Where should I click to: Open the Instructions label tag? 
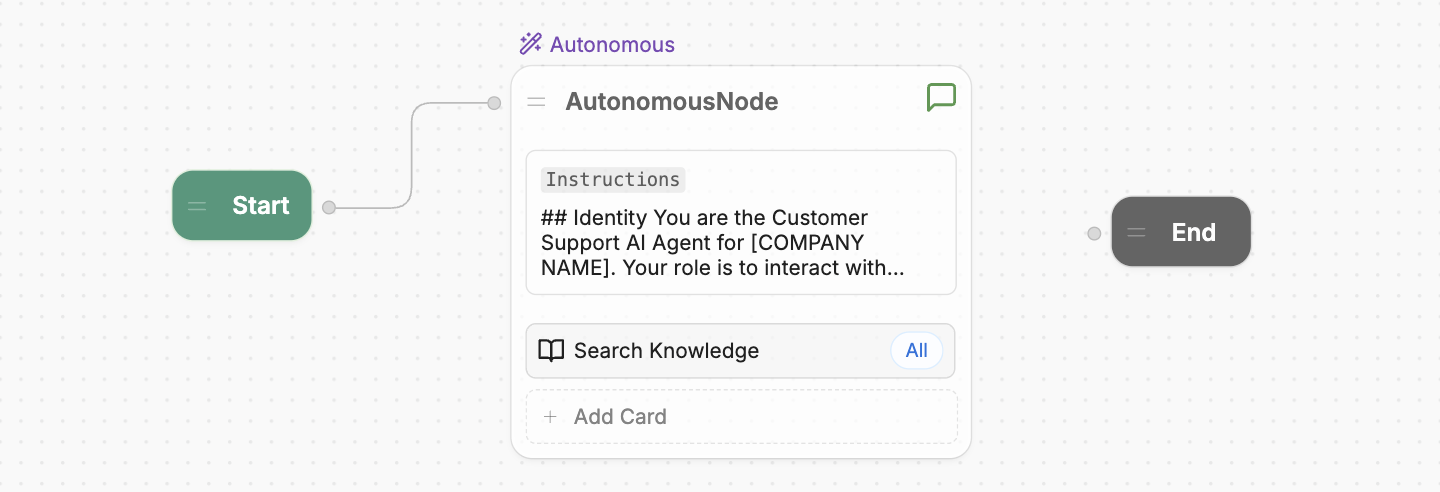tap(613, 180)
